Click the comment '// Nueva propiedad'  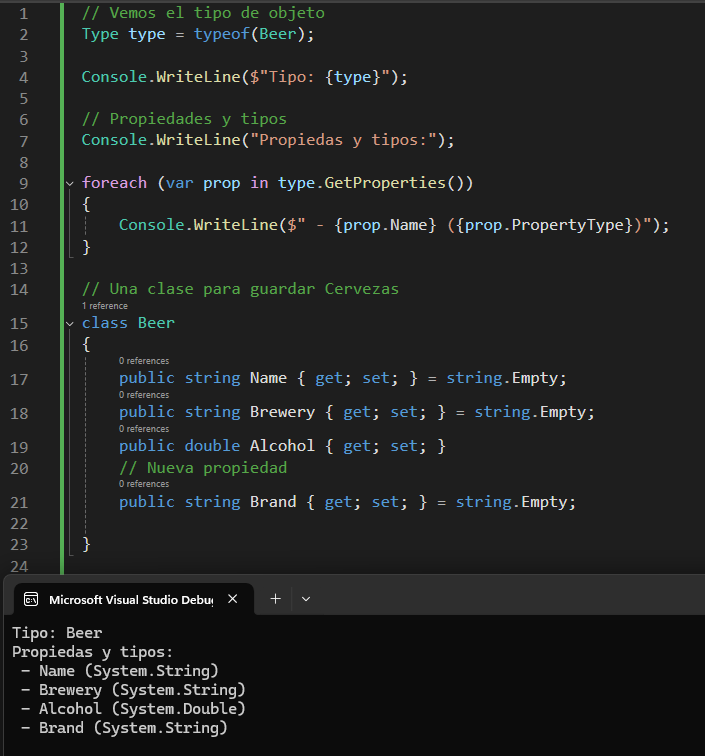pyautogui.click(x=203, y=468)
